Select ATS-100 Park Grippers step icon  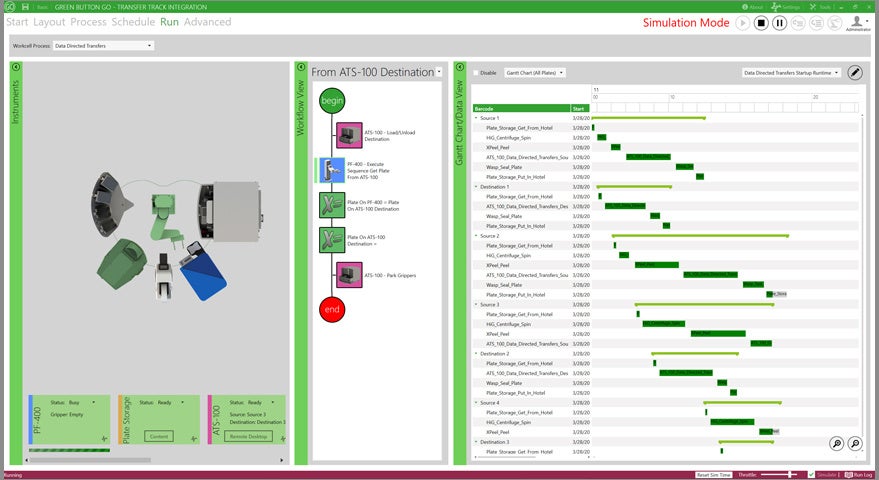(x=349, y=275)
